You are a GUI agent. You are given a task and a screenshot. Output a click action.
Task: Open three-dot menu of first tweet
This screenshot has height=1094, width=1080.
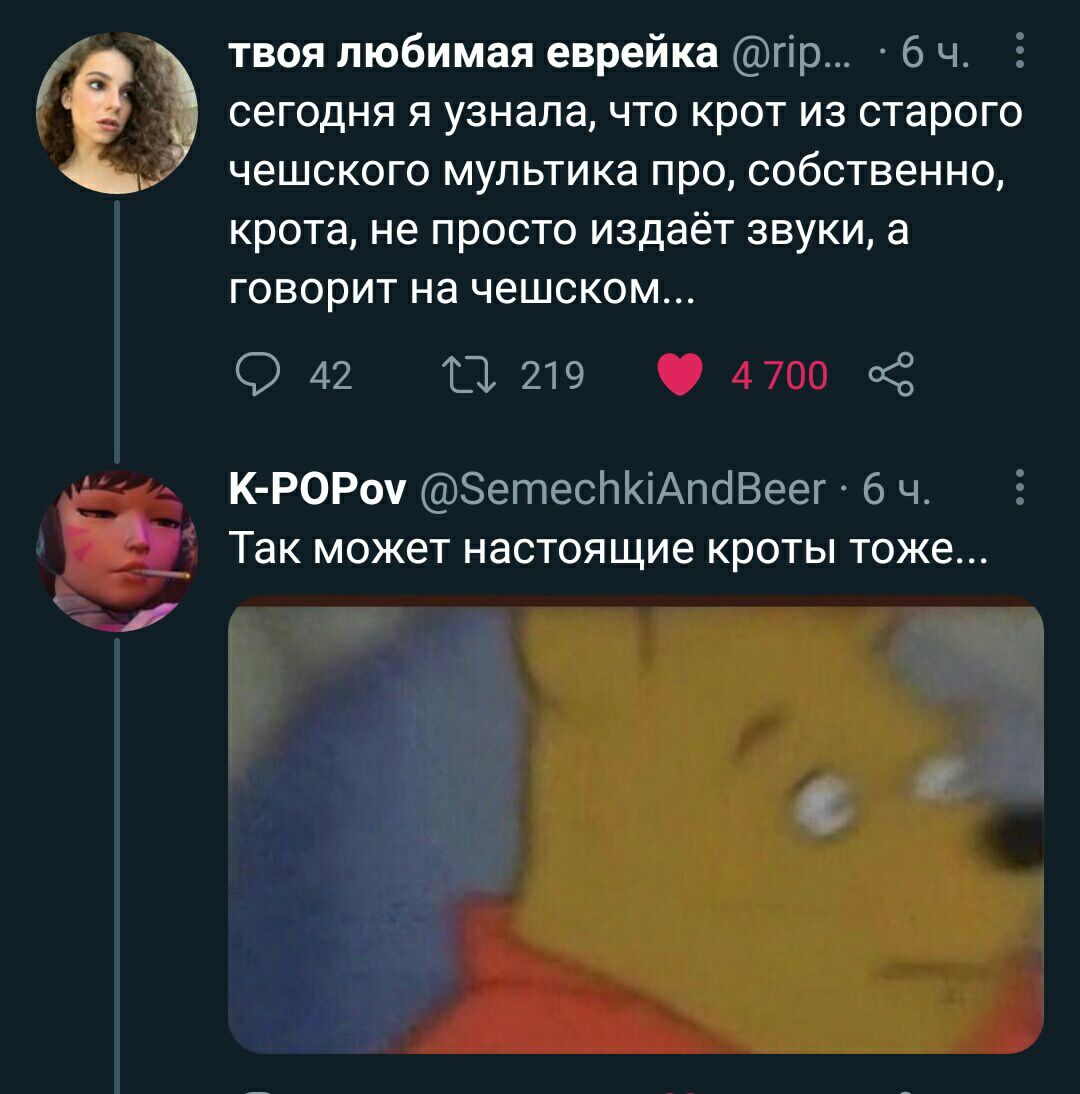pos(1019,50)
